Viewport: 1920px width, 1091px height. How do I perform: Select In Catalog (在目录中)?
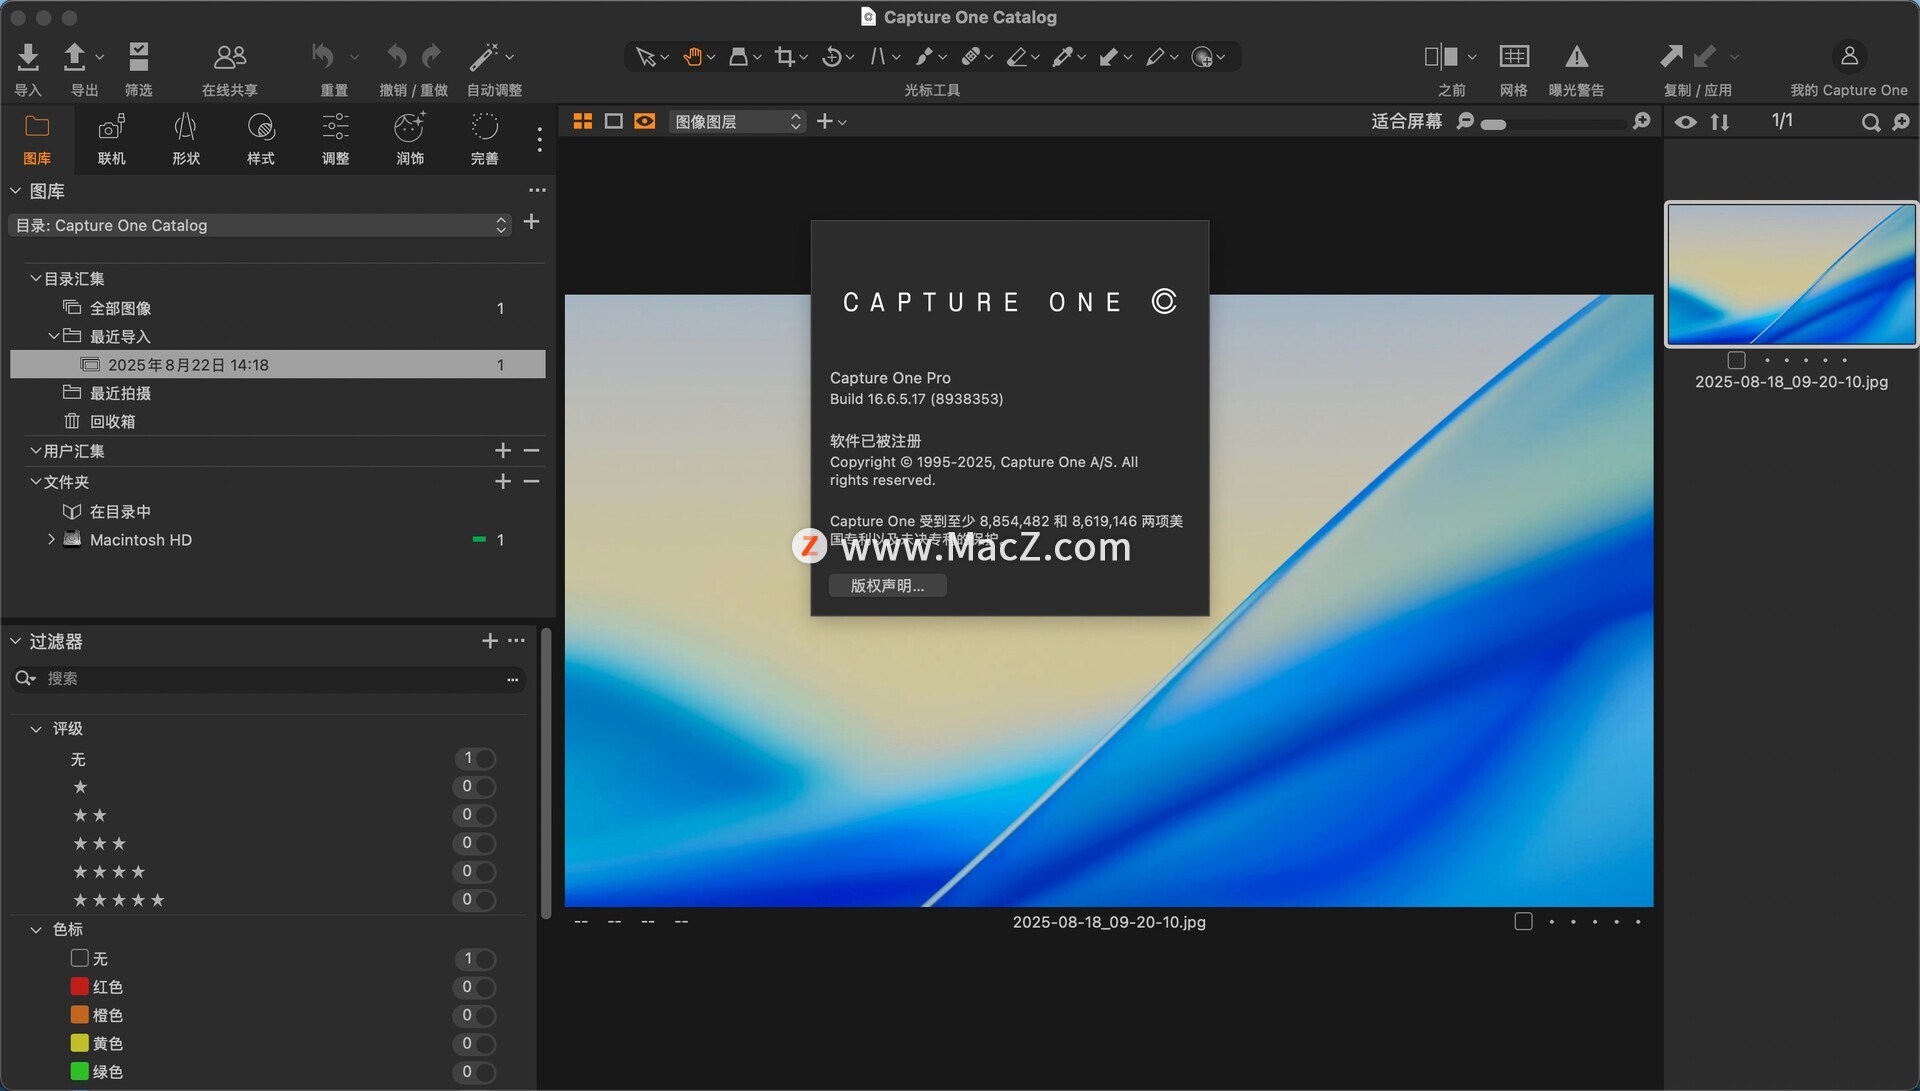pos(120,511)
